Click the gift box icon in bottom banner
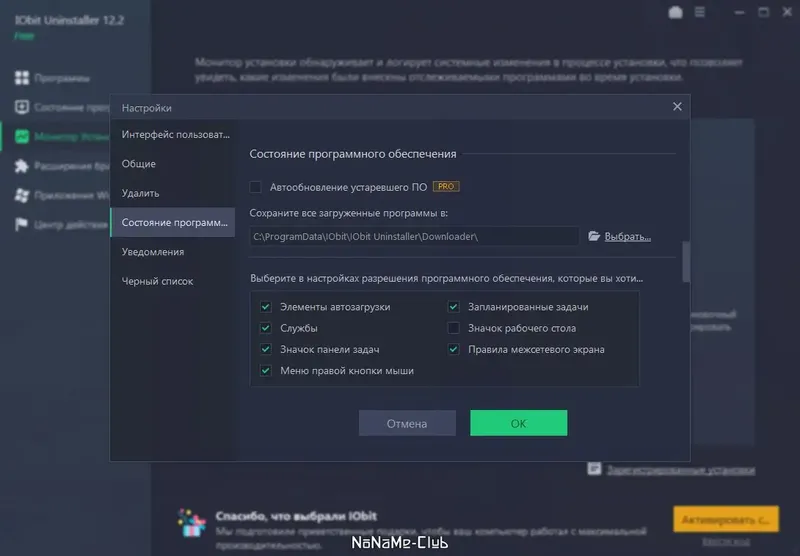This screenshot has width=800, height=556. (x=191, y=523)
